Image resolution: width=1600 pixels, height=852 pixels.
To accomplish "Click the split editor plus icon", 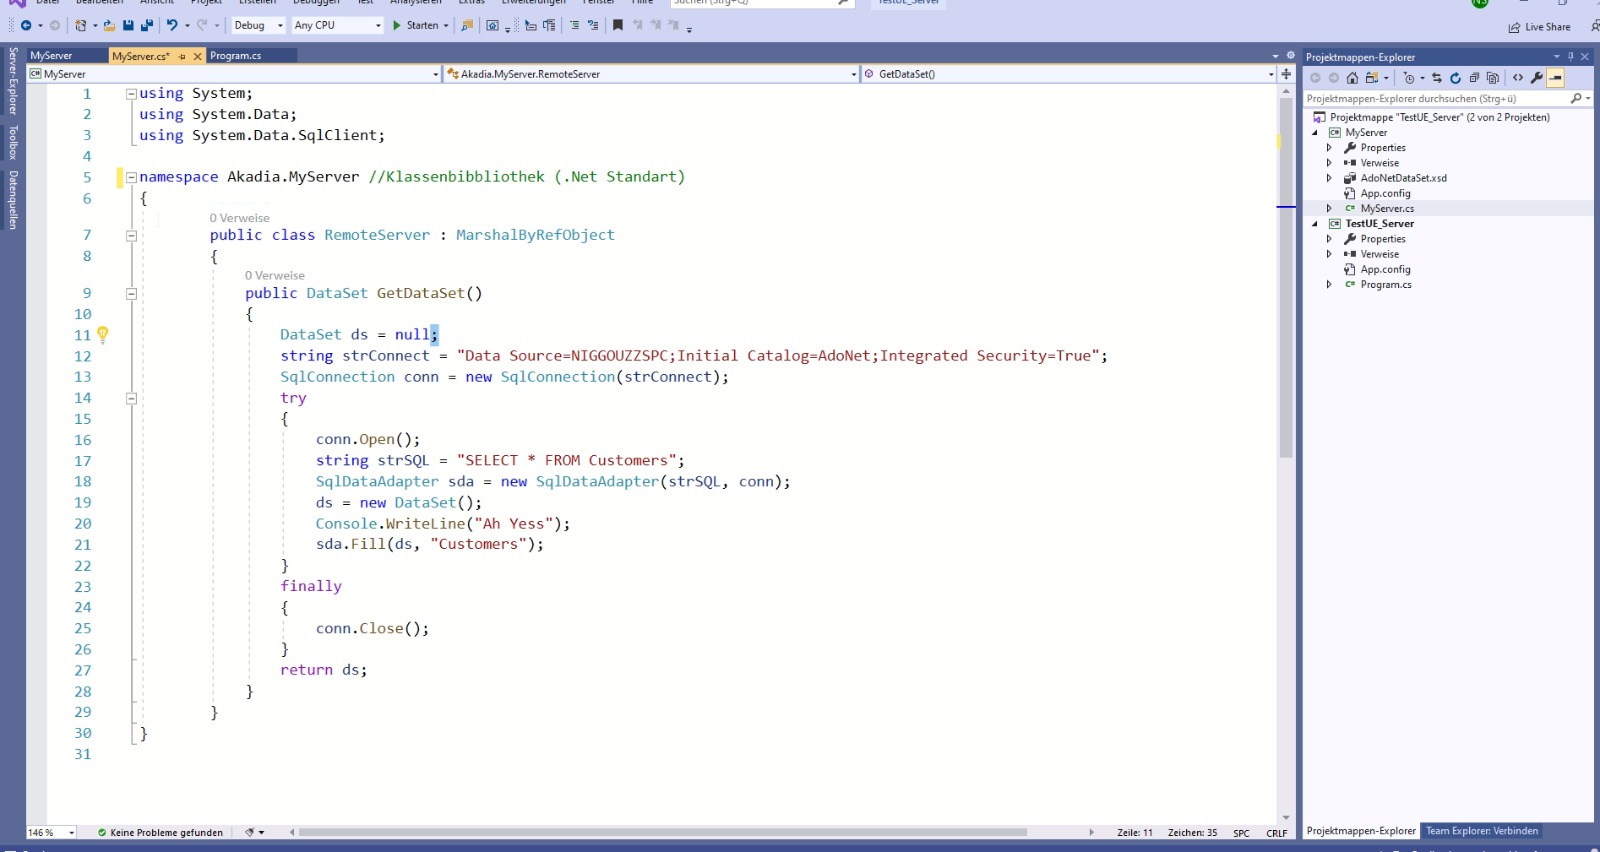I will click(1286, 74).
